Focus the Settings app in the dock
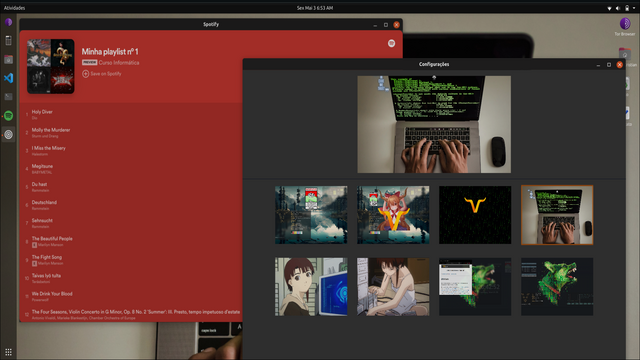 (x=8, y=134)
